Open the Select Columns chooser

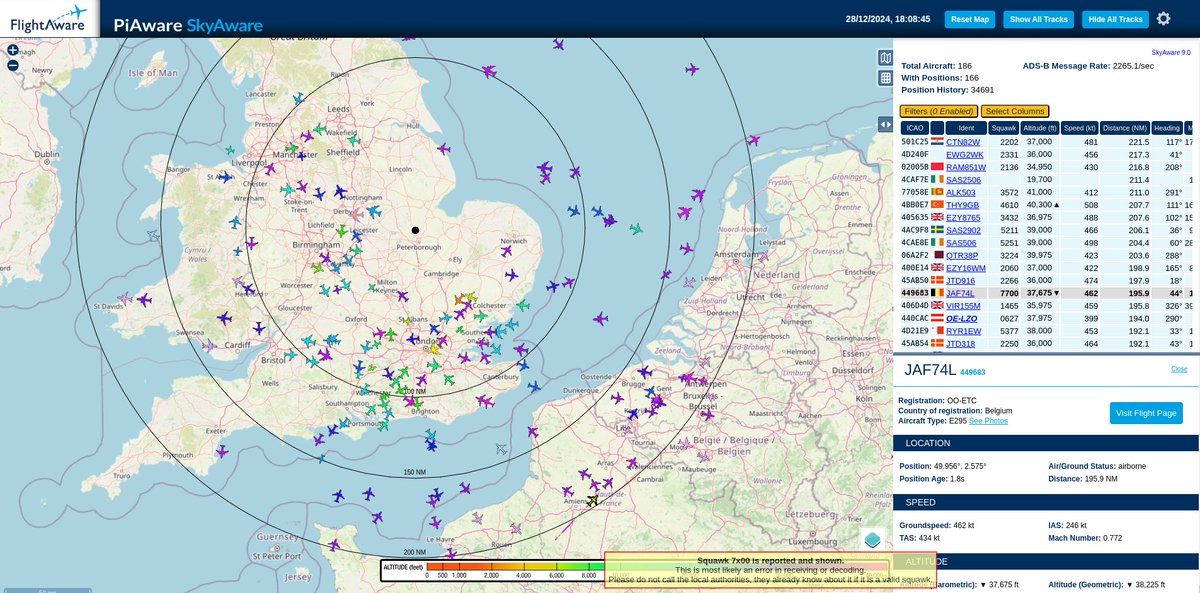coord(1014,111)
